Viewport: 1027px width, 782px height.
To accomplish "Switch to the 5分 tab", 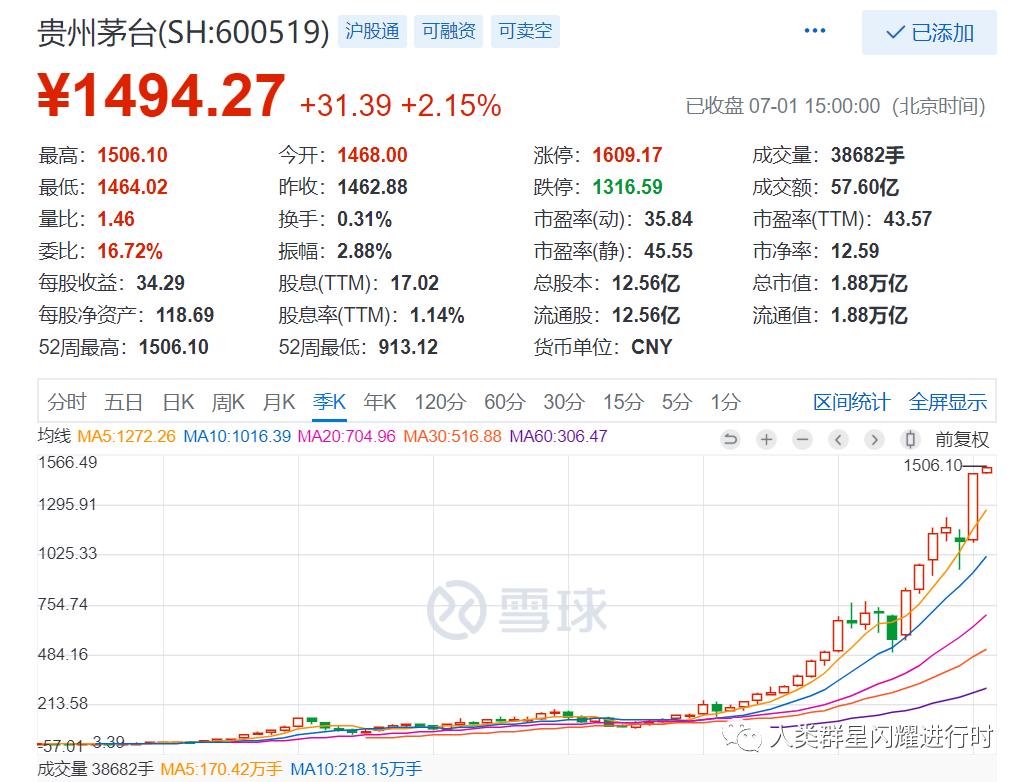I will 677,401.
